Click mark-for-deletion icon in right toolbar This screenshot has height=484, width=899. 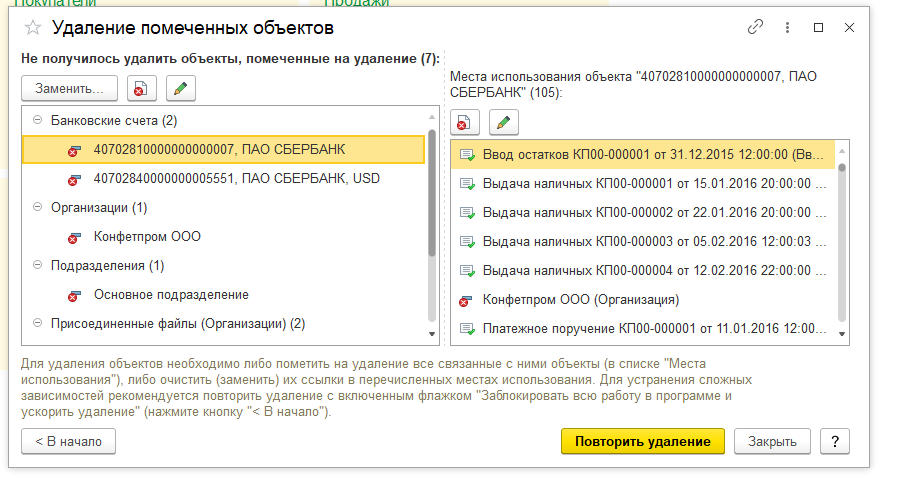tap(464, 122)
